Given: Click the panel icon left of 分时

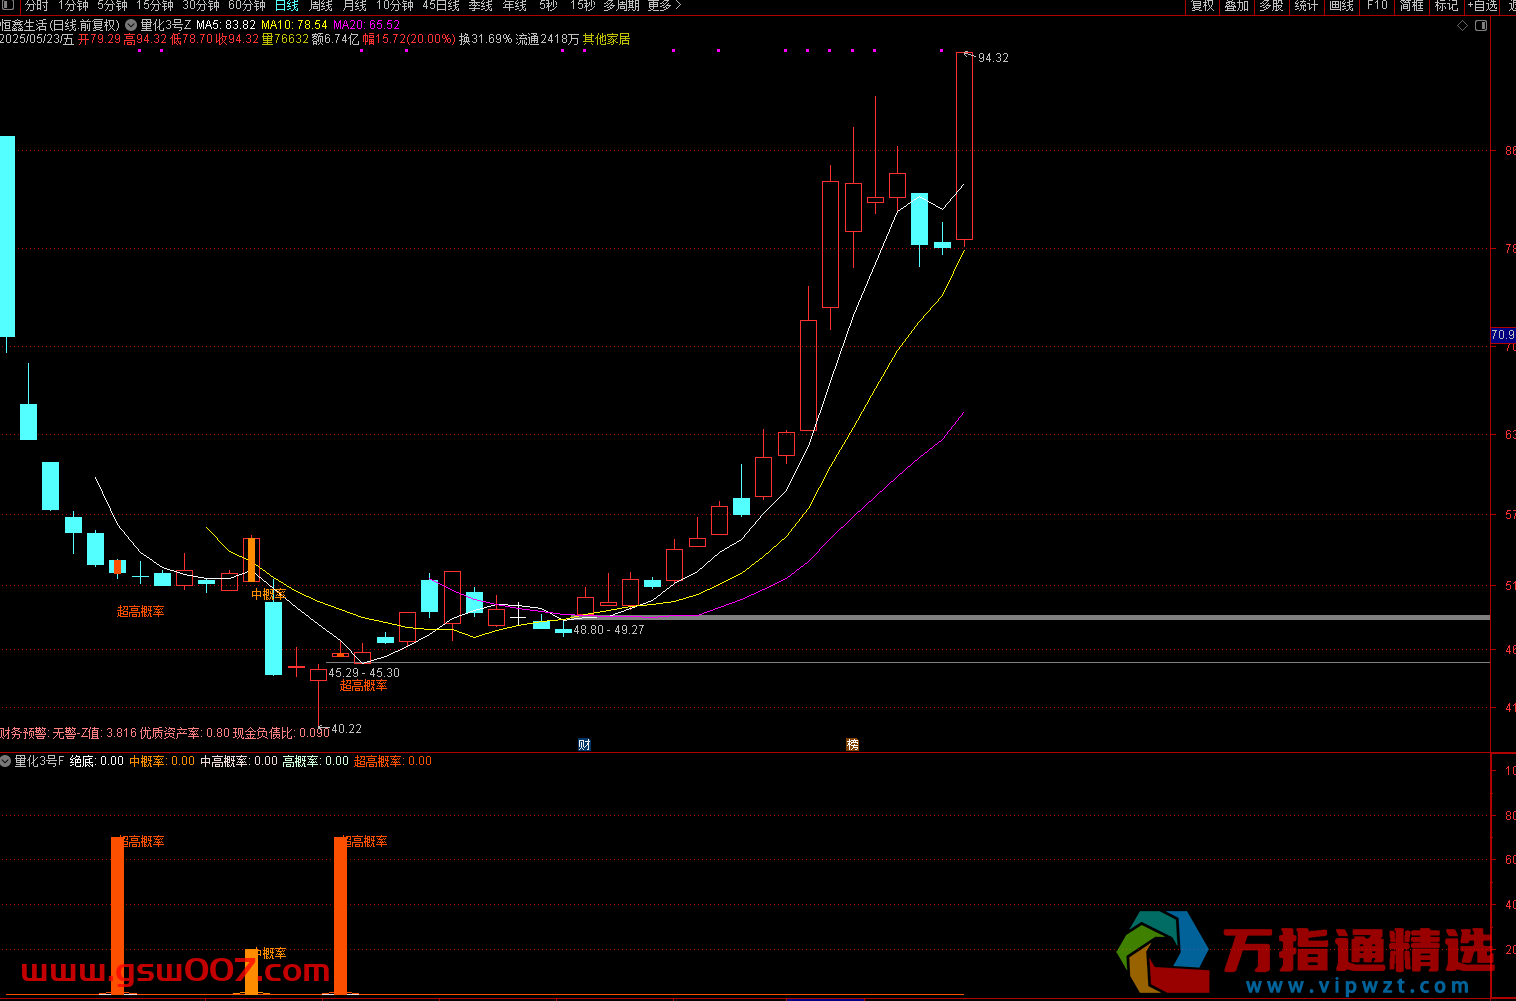Looking at the screenshot, I should pyautogui.click(x=6, y=6).
